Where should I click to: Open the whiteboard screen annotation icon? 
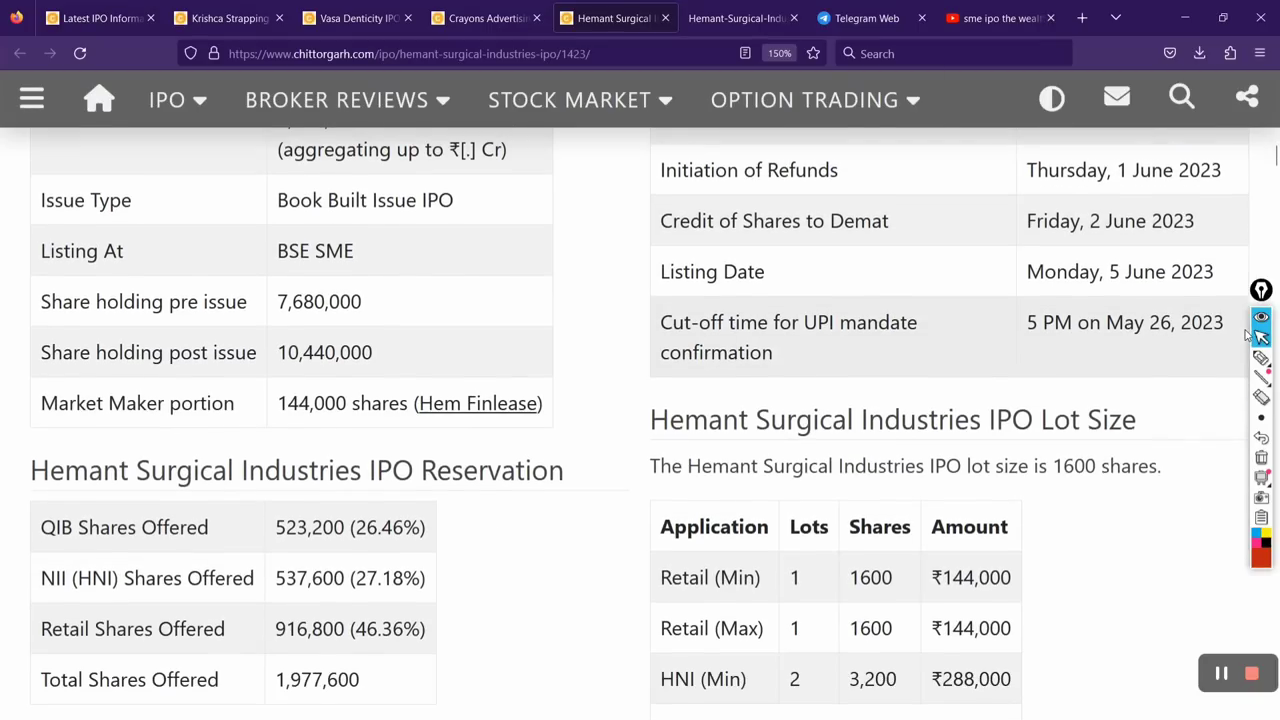coord(1261,478)
